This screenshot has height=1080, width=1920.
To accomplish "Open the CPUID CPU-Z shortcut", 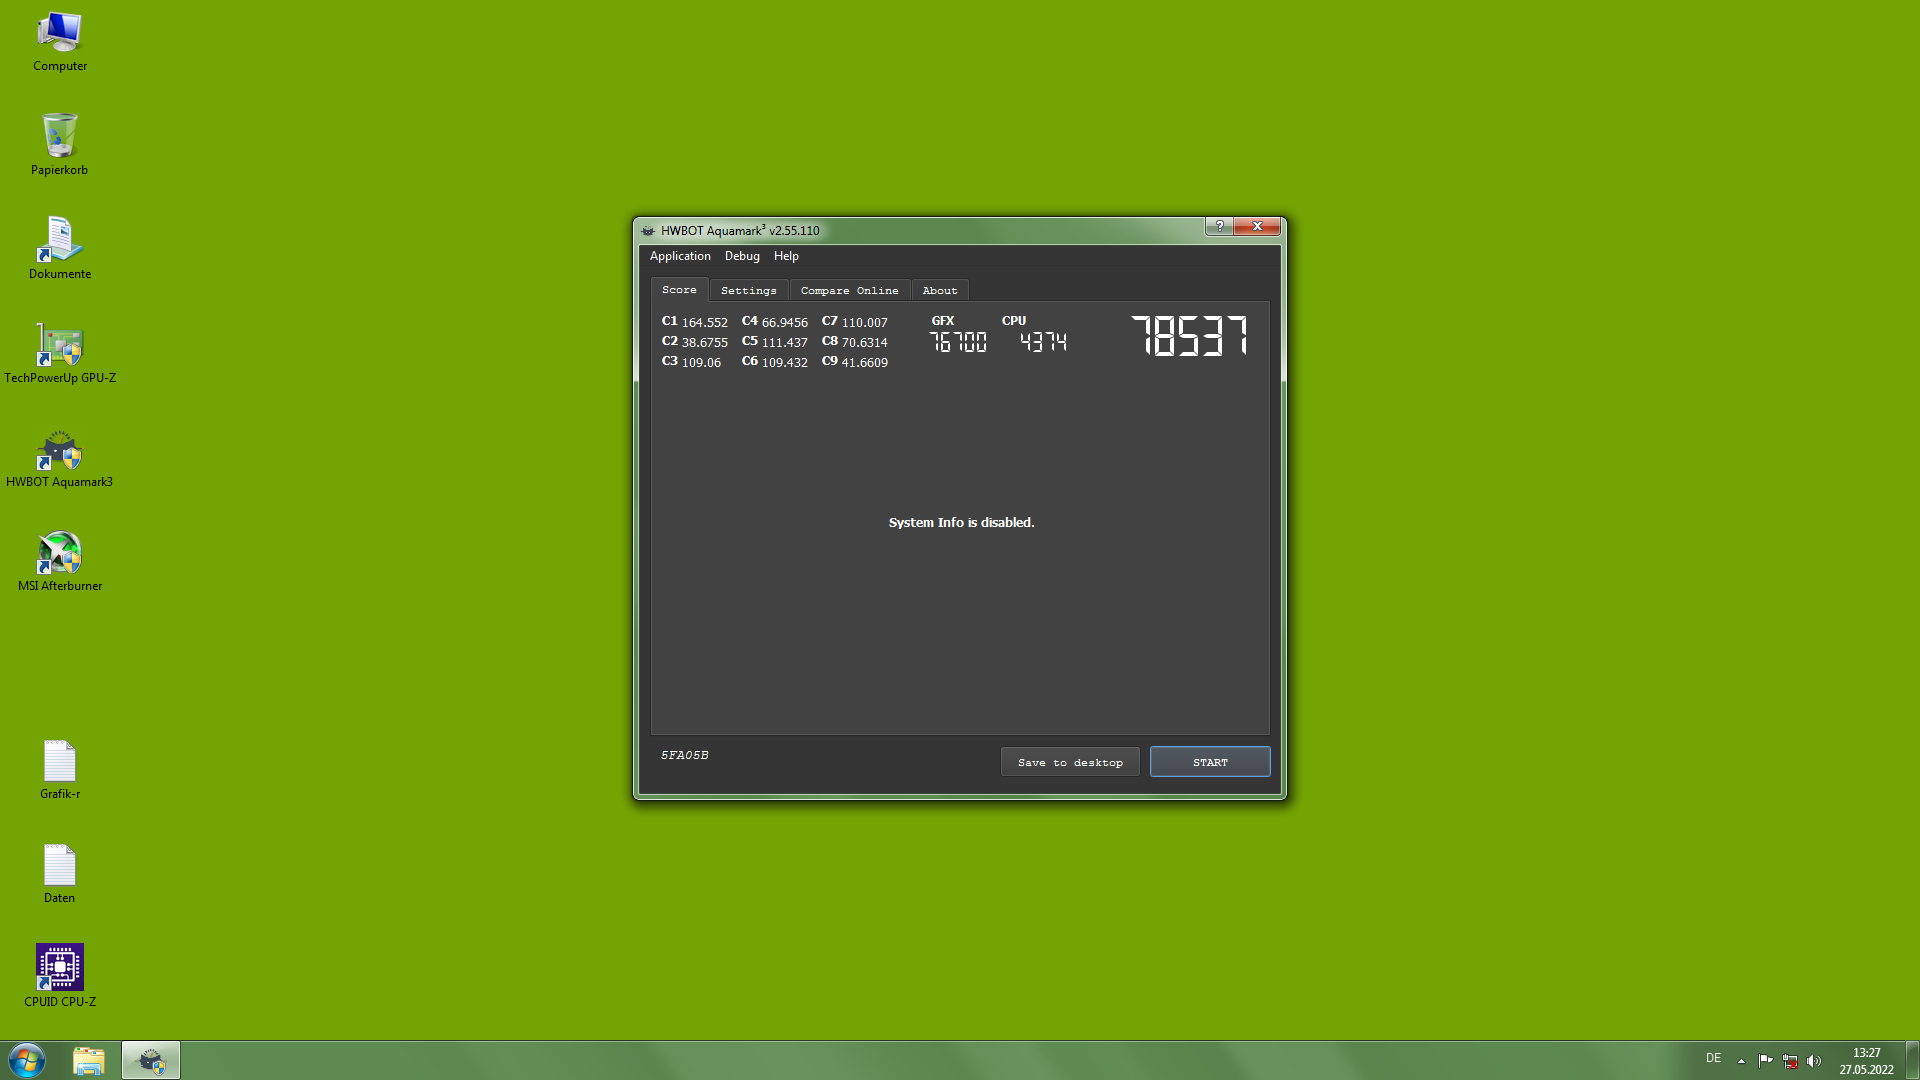I will pos(60,978).
